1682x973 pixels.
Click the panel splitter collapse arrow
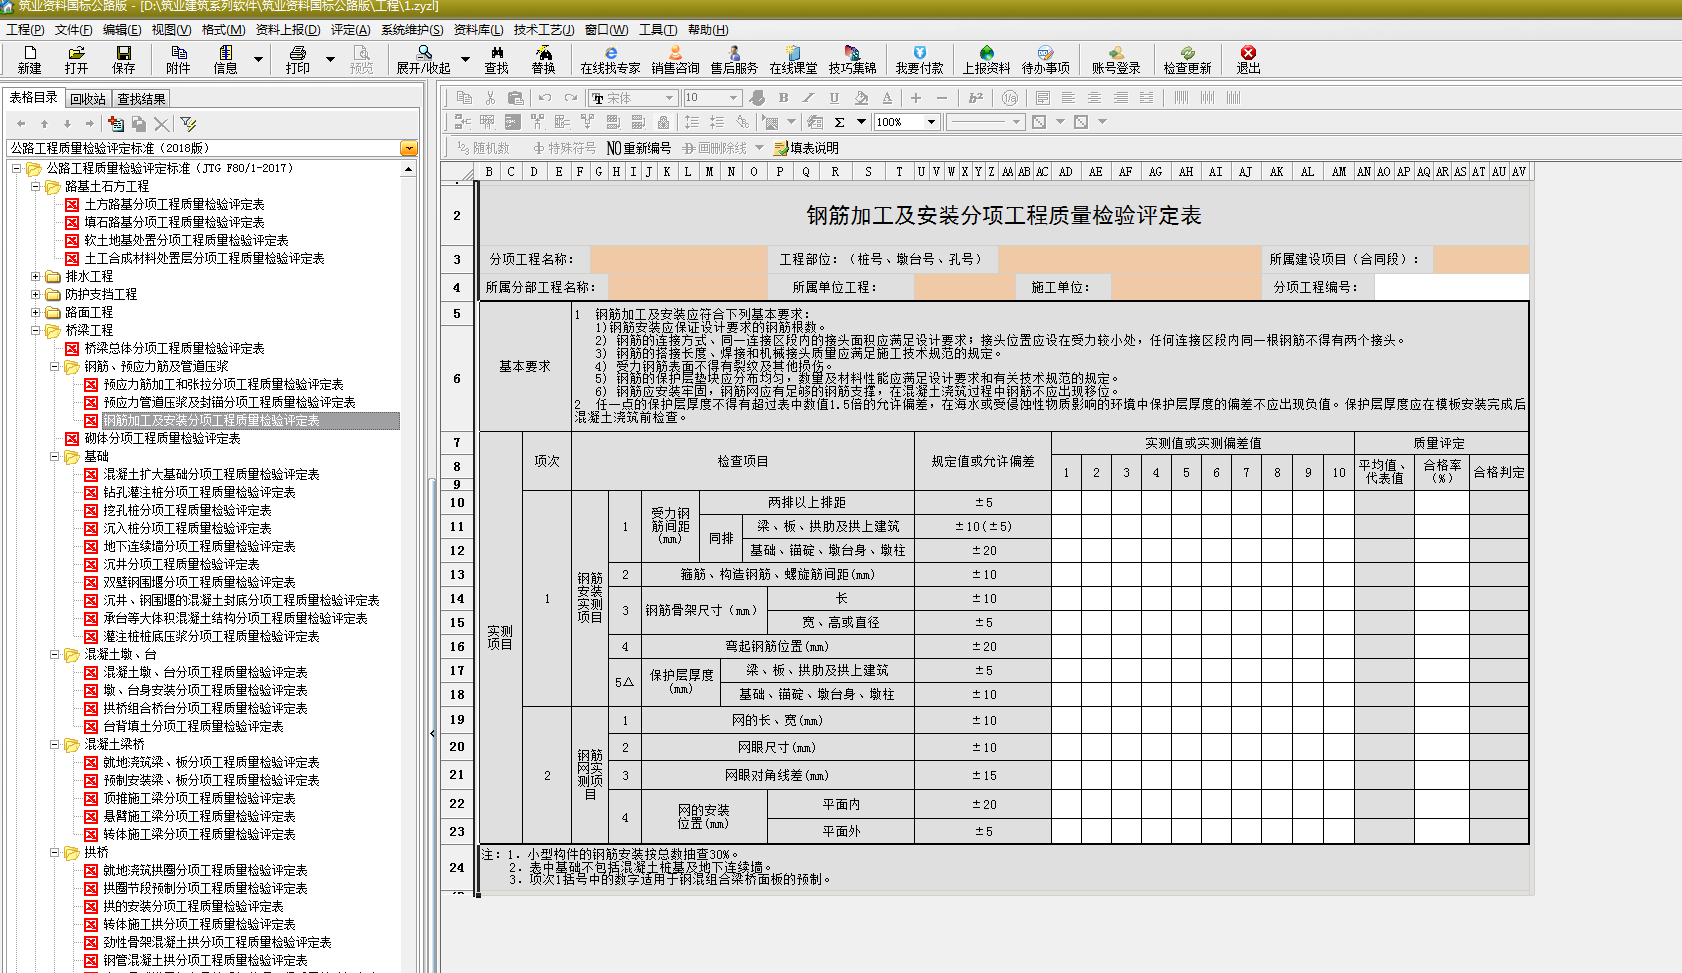[x=432, y=733]
